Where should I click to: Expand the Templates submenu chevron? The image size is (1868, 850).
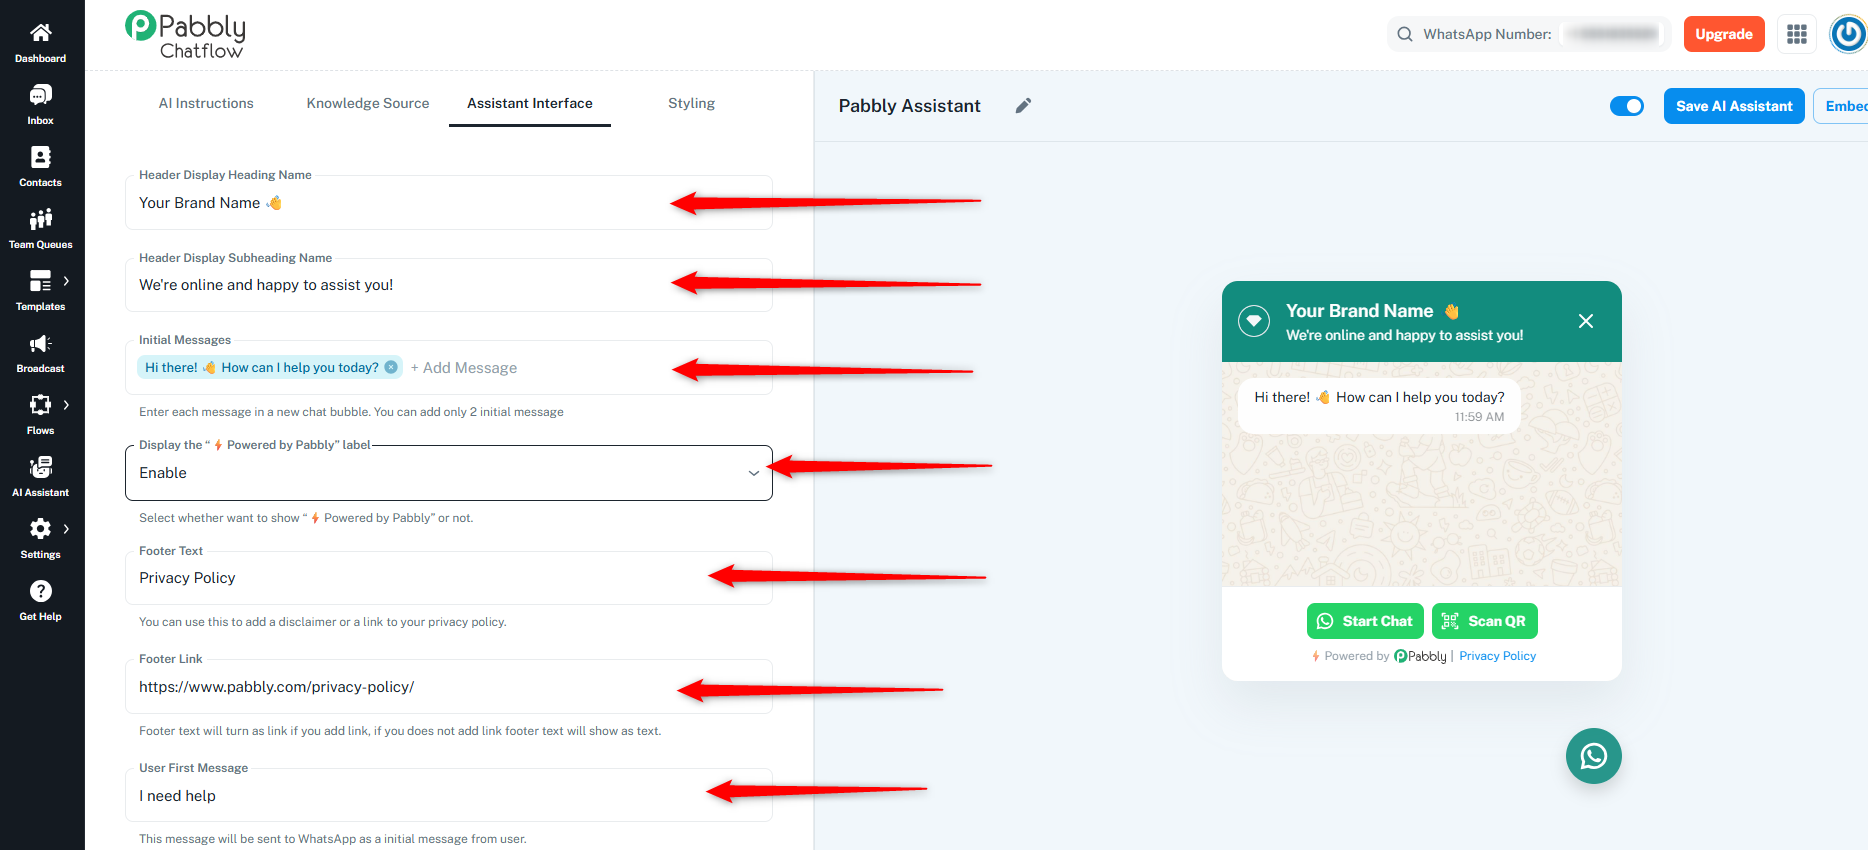(67, 281)
